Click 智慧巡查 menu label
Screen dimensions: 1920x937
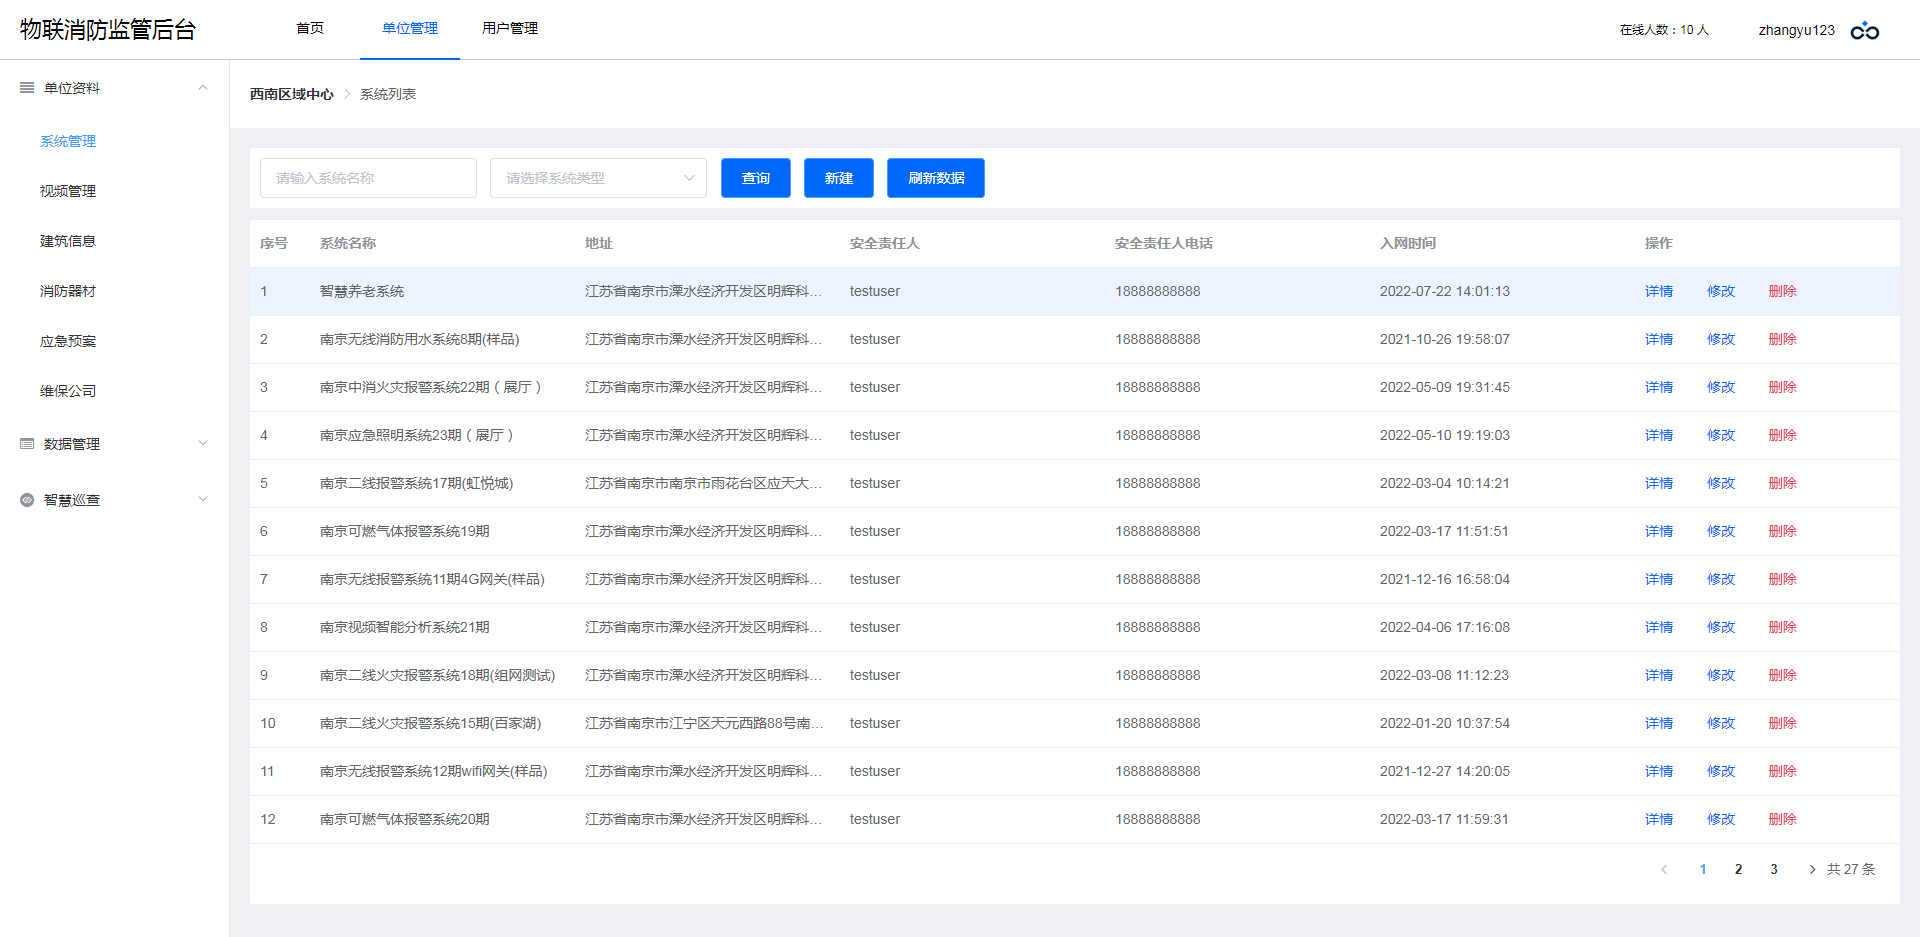pos(72,500)
